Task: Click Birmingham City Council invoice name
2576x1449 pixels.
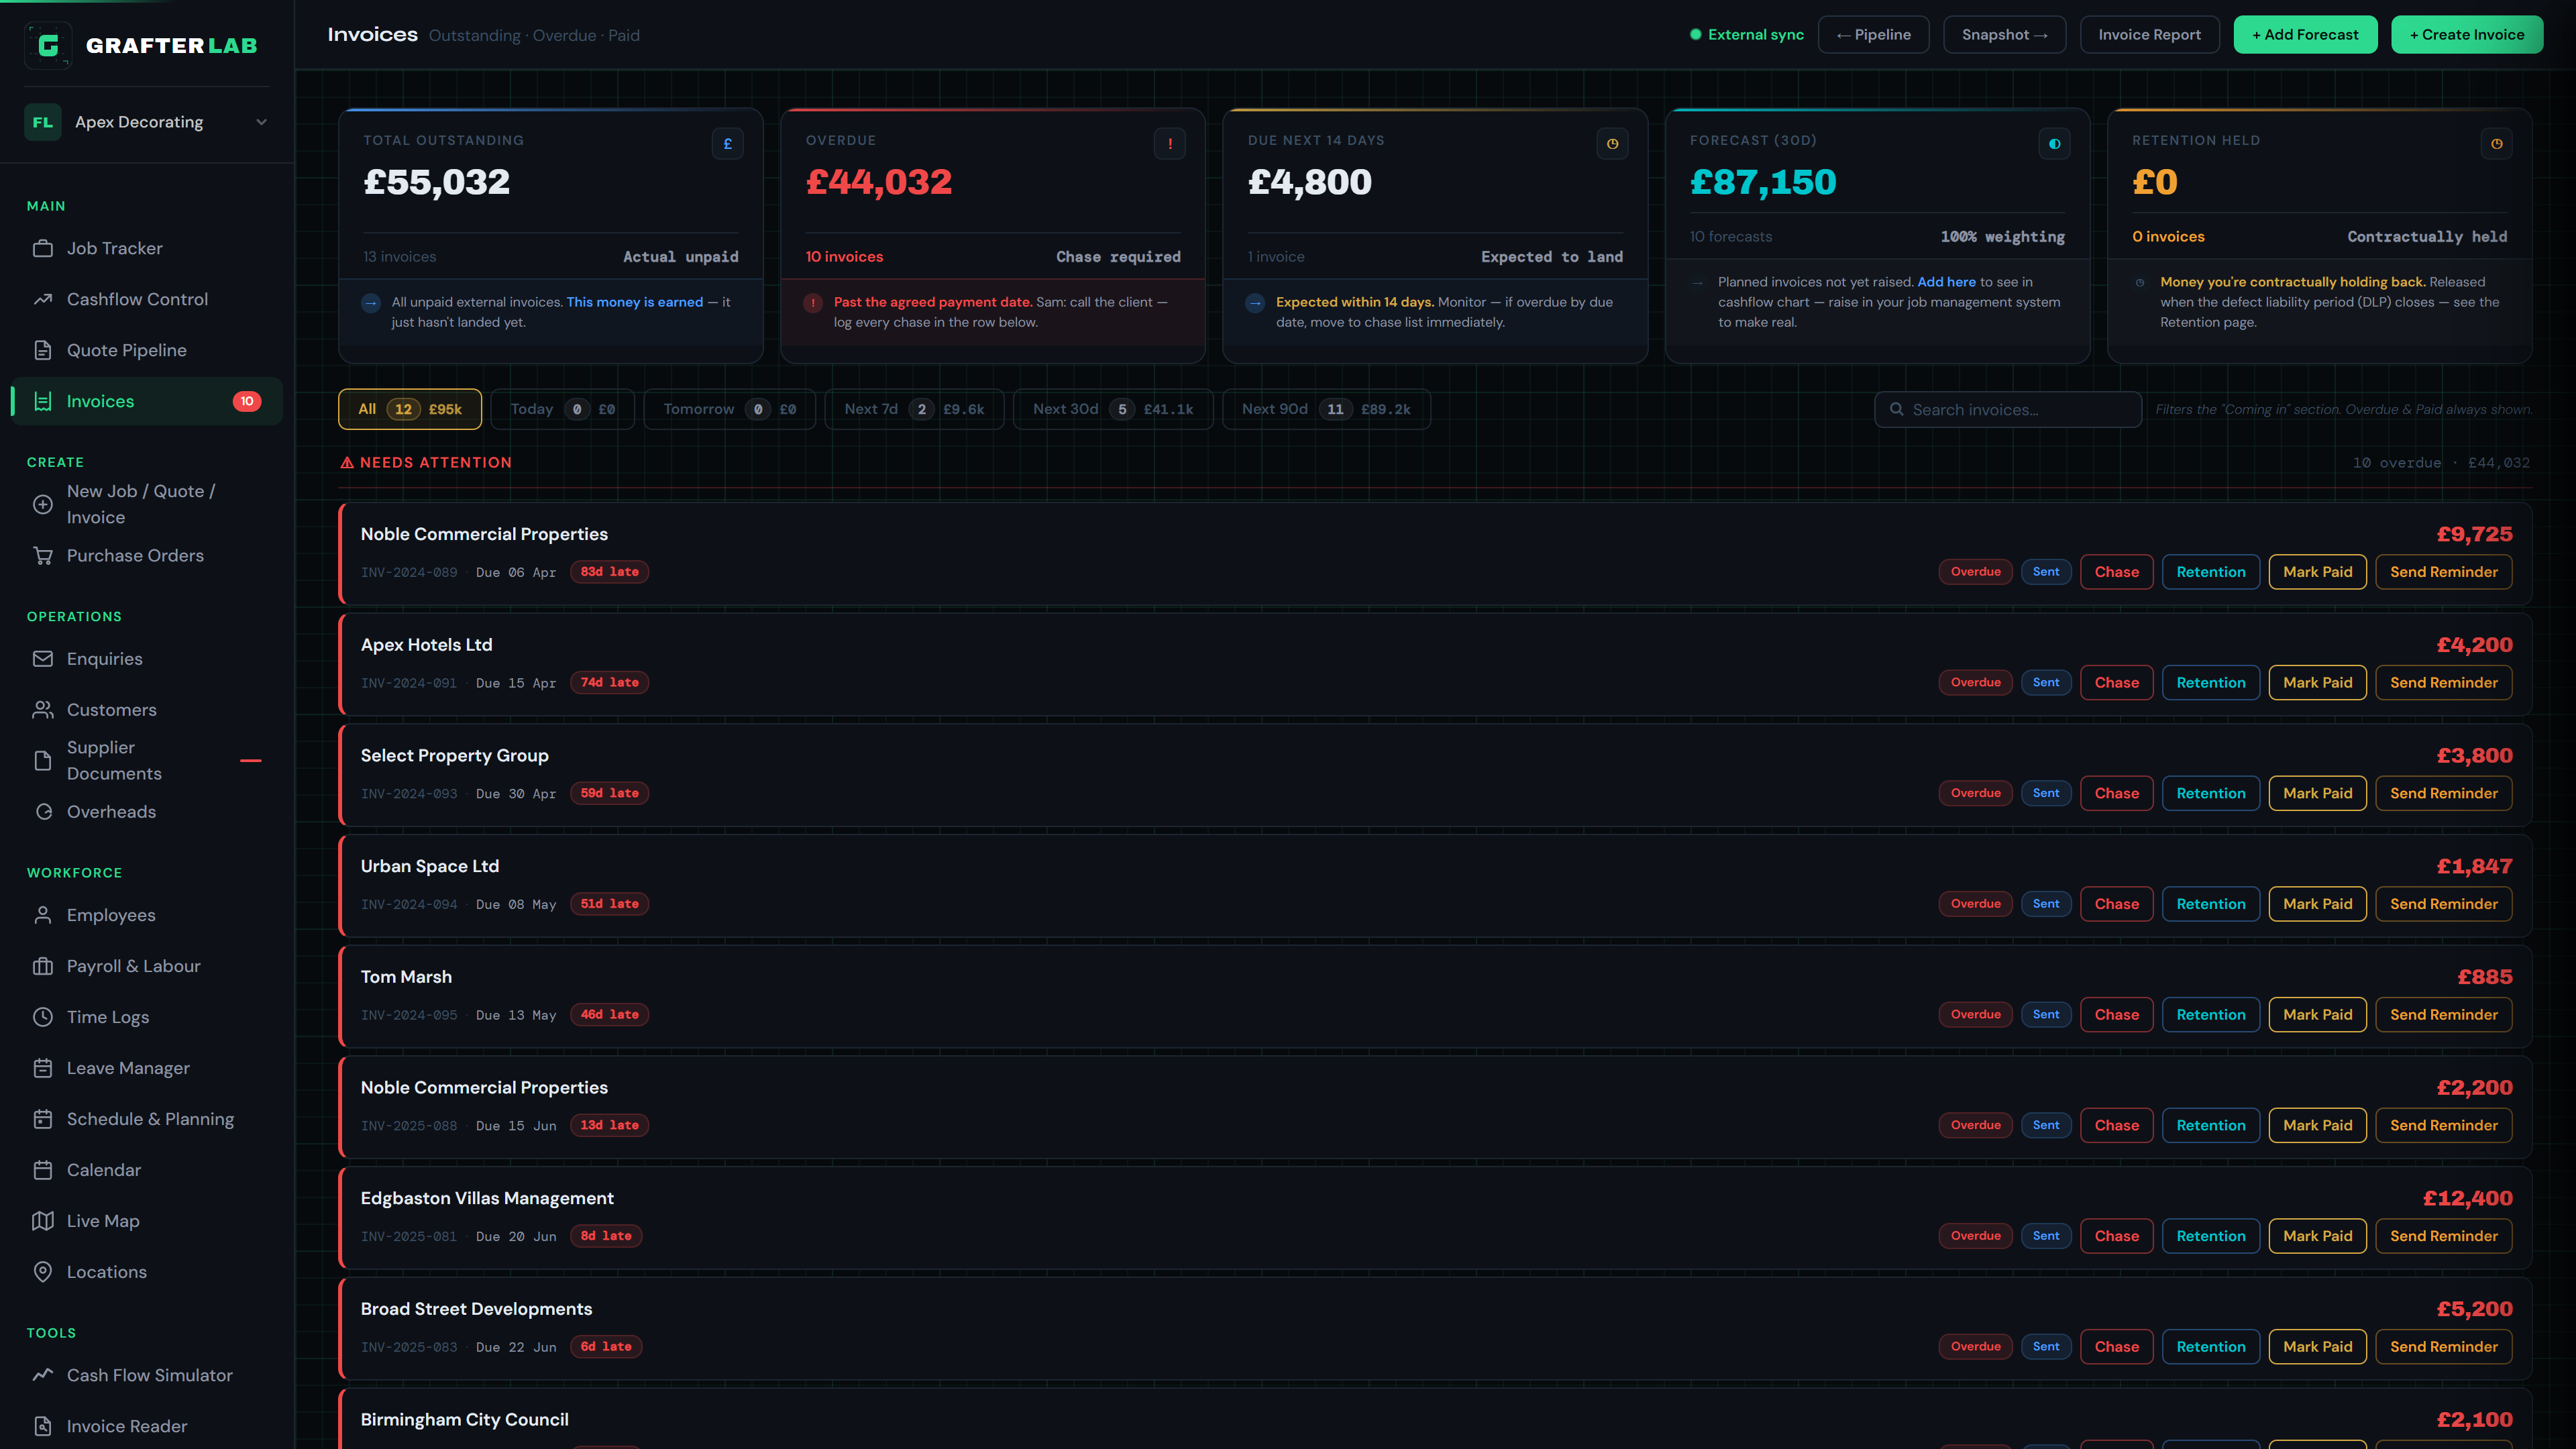Action: (464, 1420)
